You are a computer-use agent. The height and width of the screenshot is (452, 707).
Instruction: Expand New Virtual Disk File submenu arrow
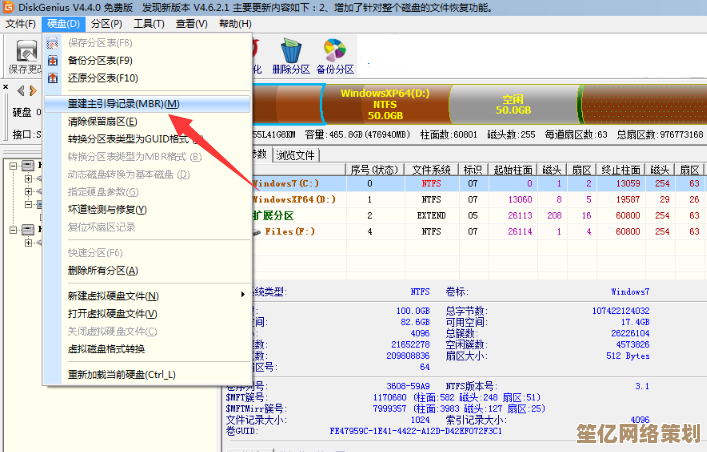242,296
